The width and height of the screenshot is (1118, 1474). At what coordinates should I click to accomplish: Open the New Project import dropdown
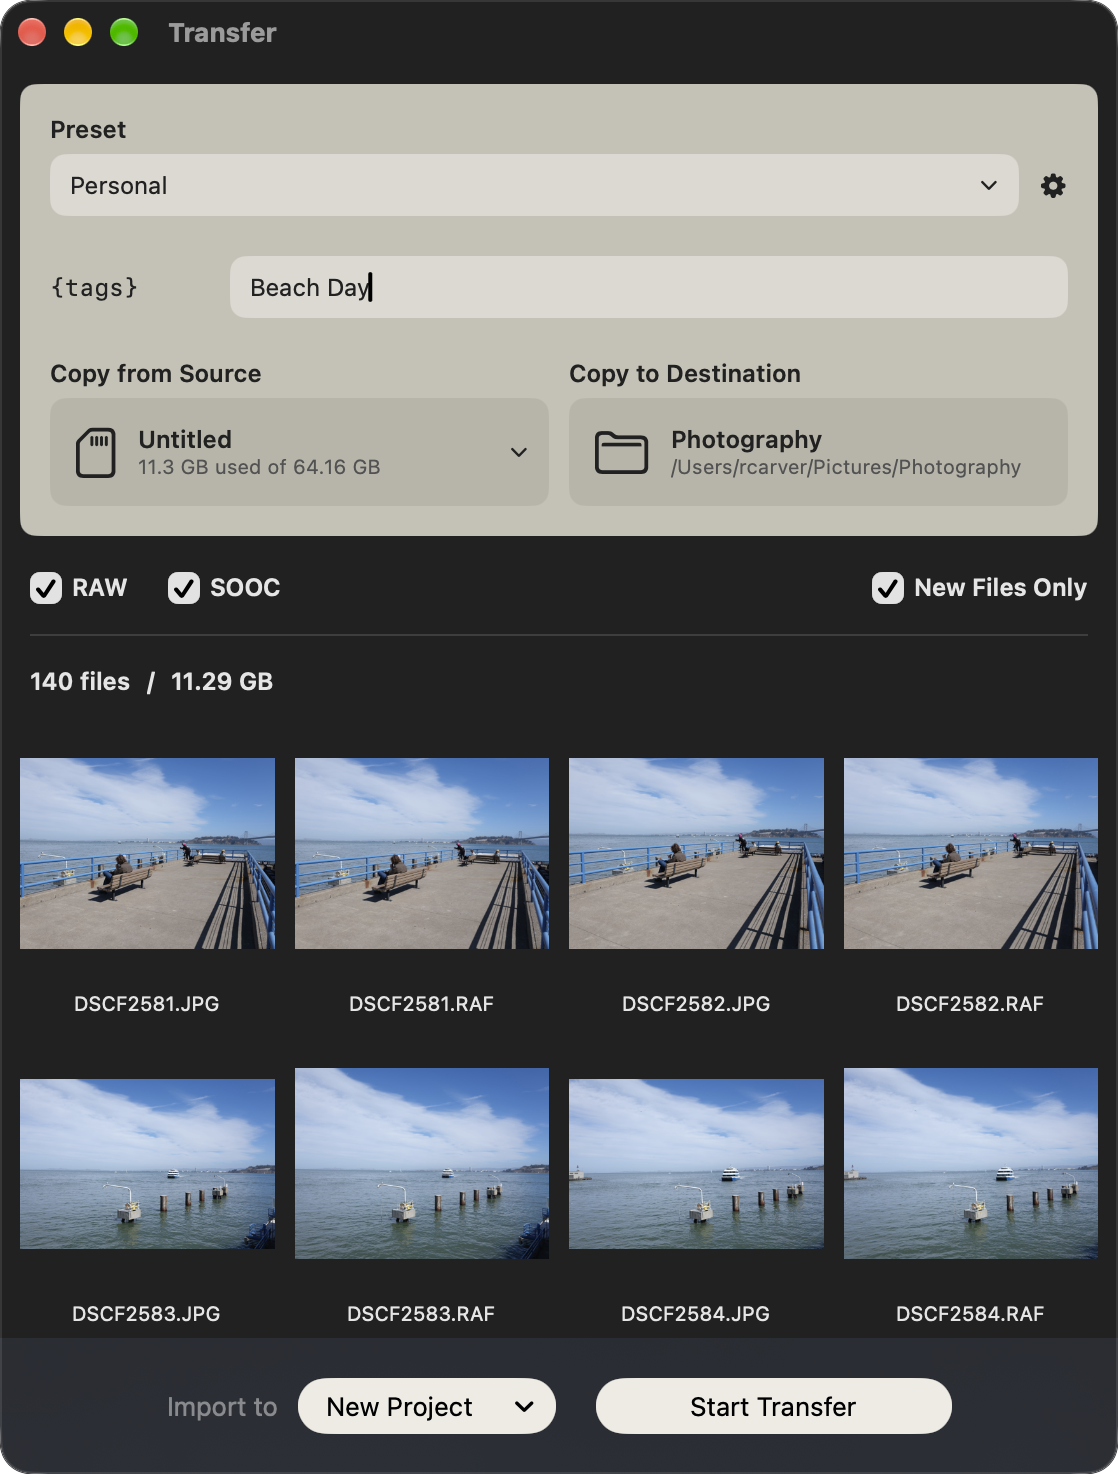click(427, 1406)
